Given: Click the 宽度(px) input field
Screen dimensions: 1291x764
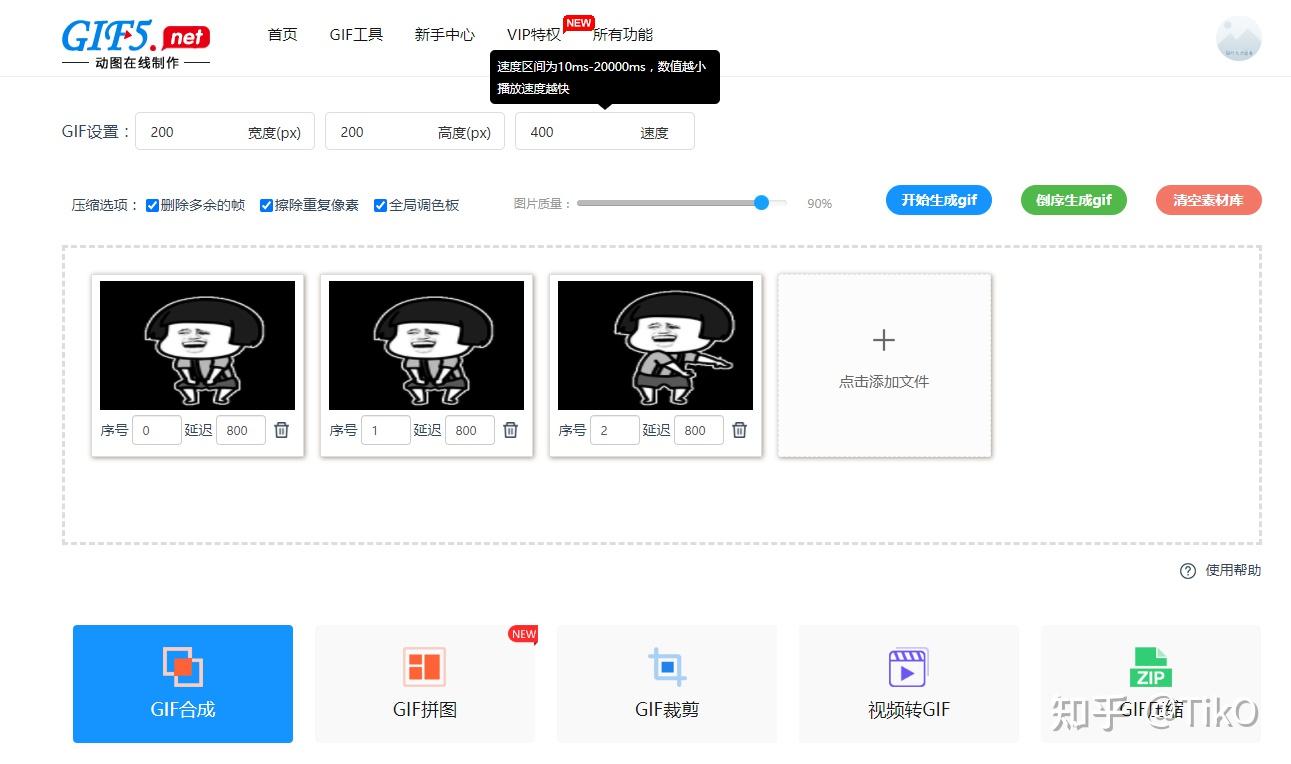Looking at the screenshot, I should (x=225, y=131).
